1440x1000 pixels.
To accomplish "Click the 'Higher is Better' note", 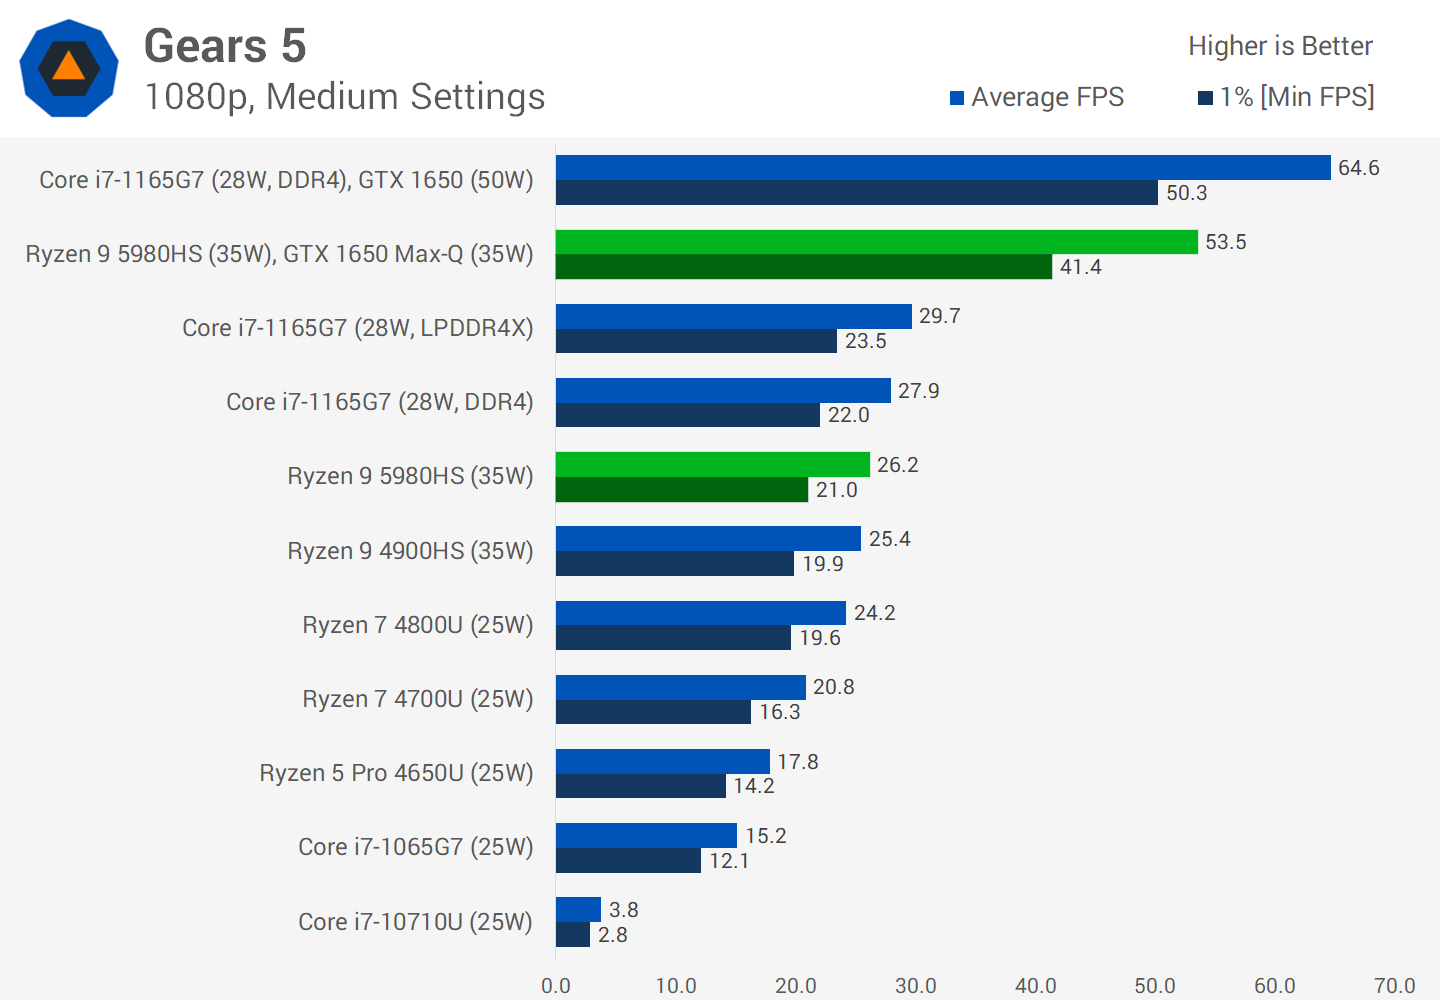I will tap(1280, 46).
